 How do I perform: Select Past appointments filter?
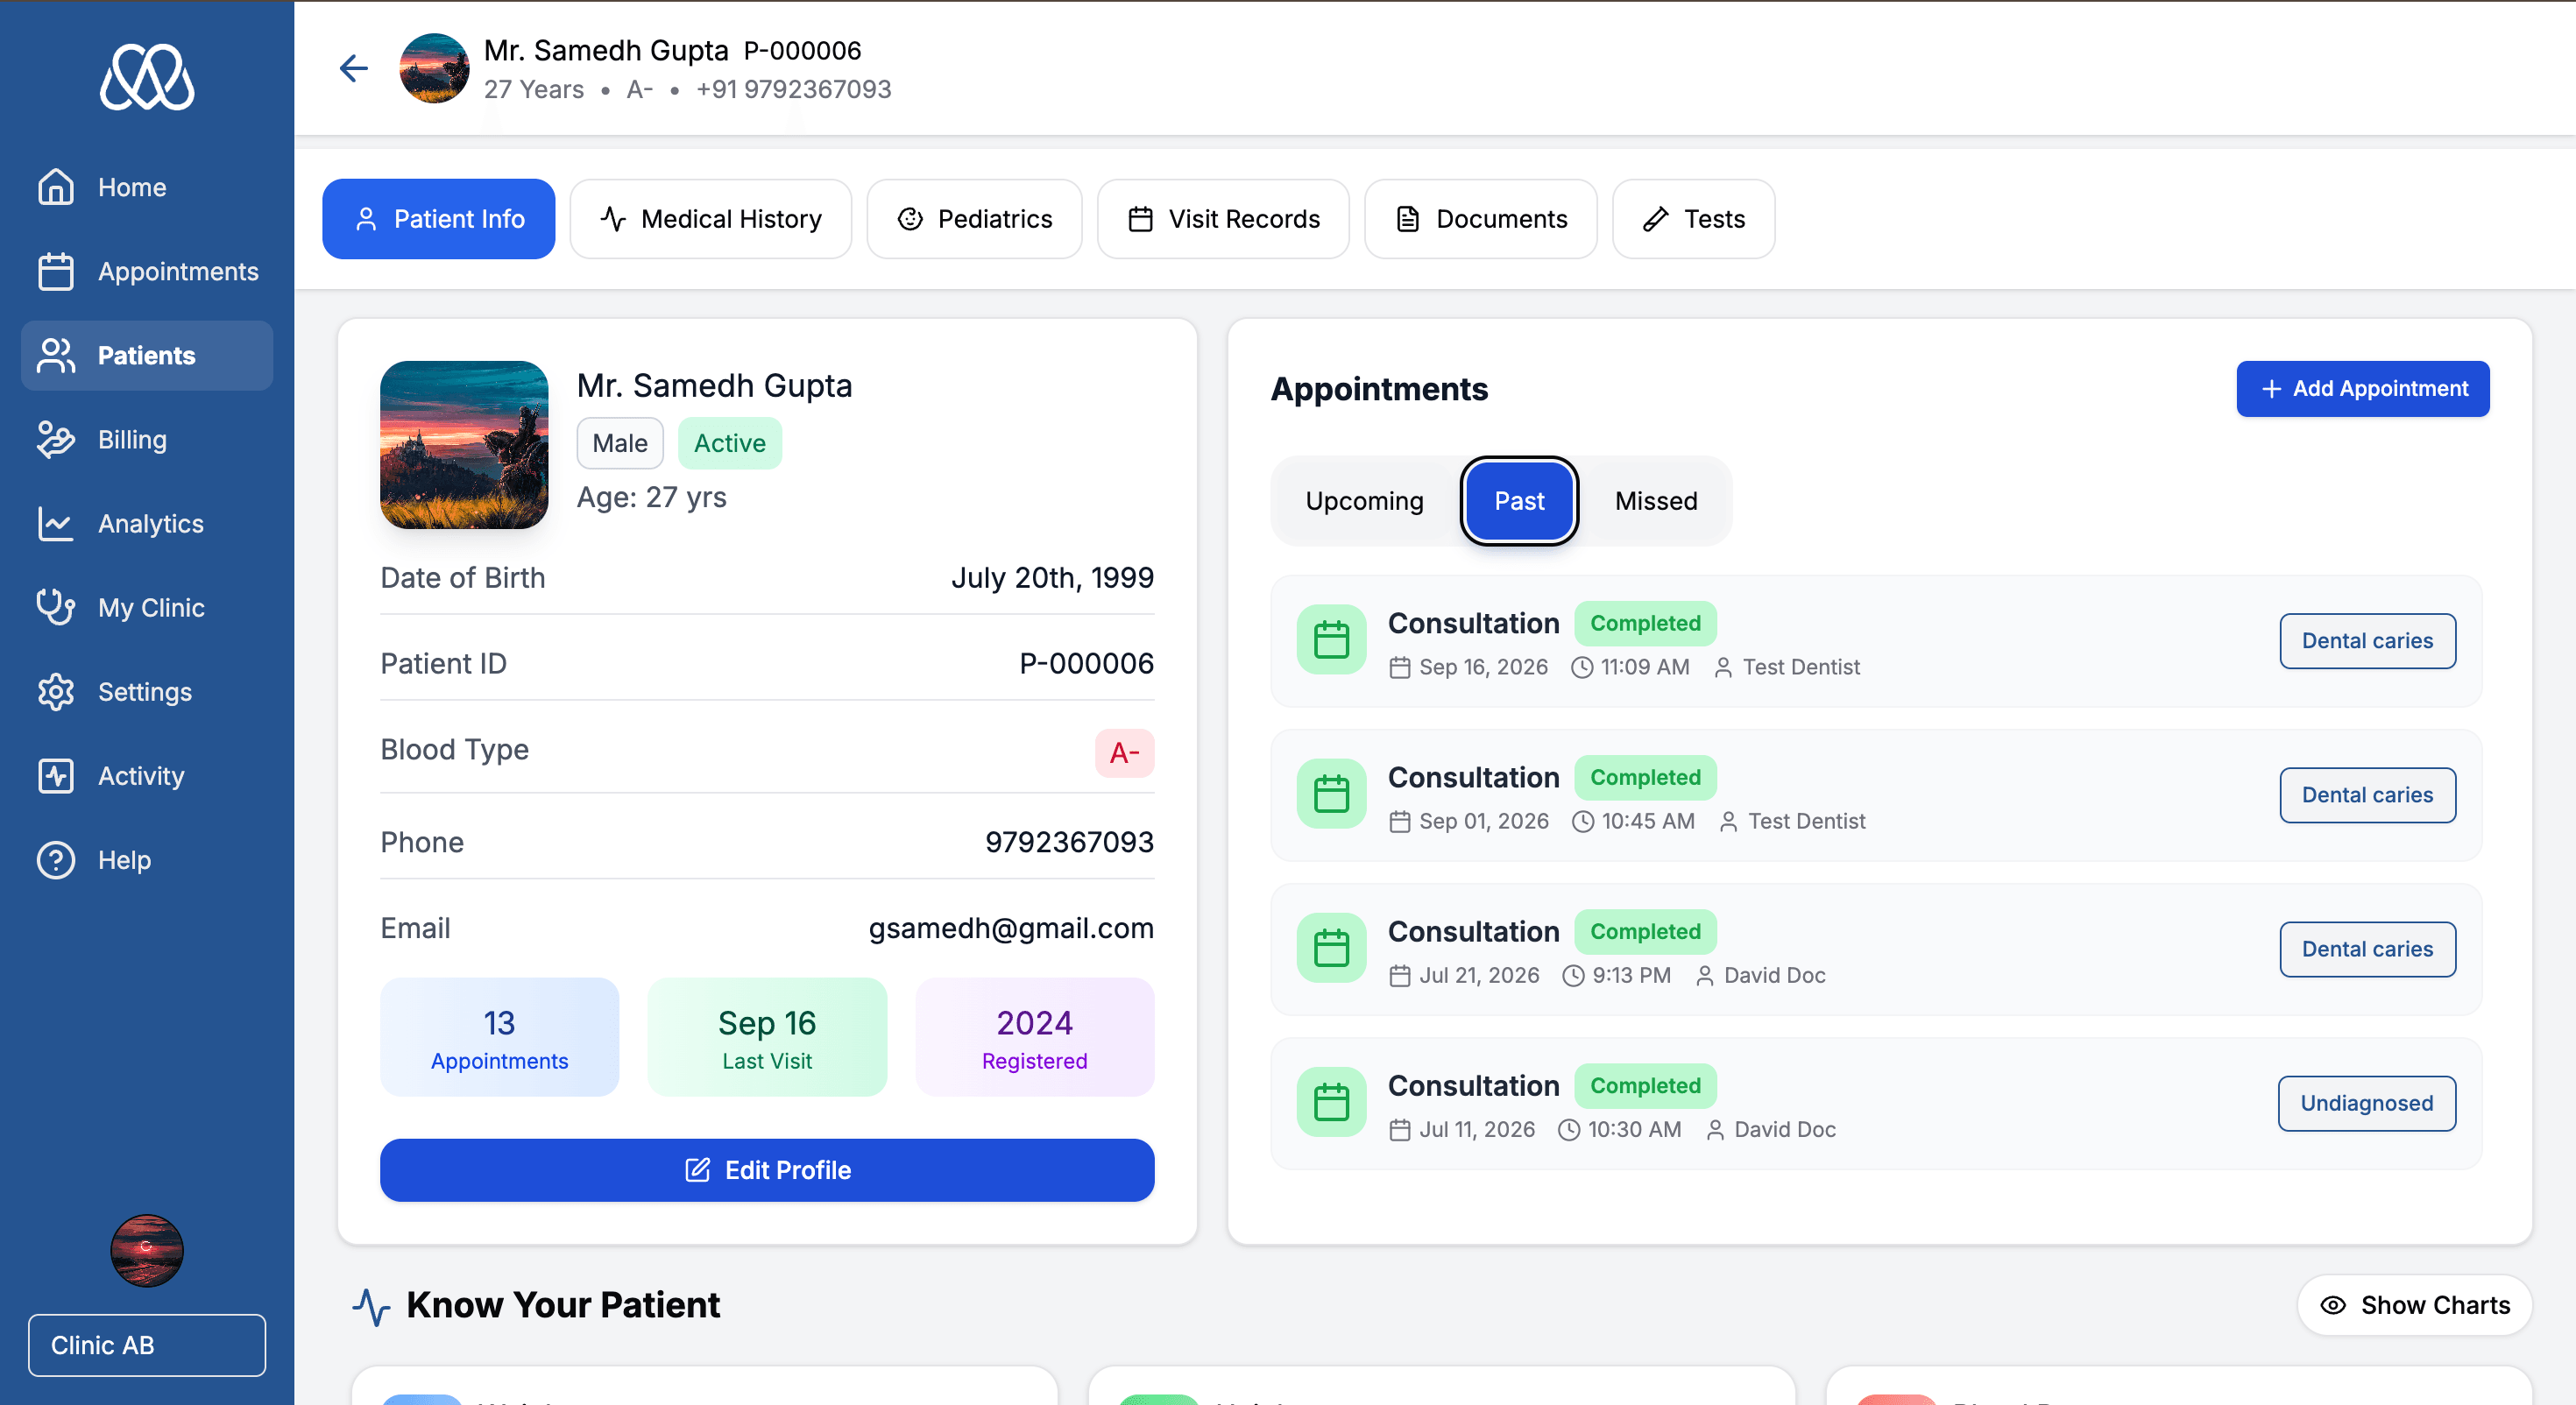click(1519, 501)
